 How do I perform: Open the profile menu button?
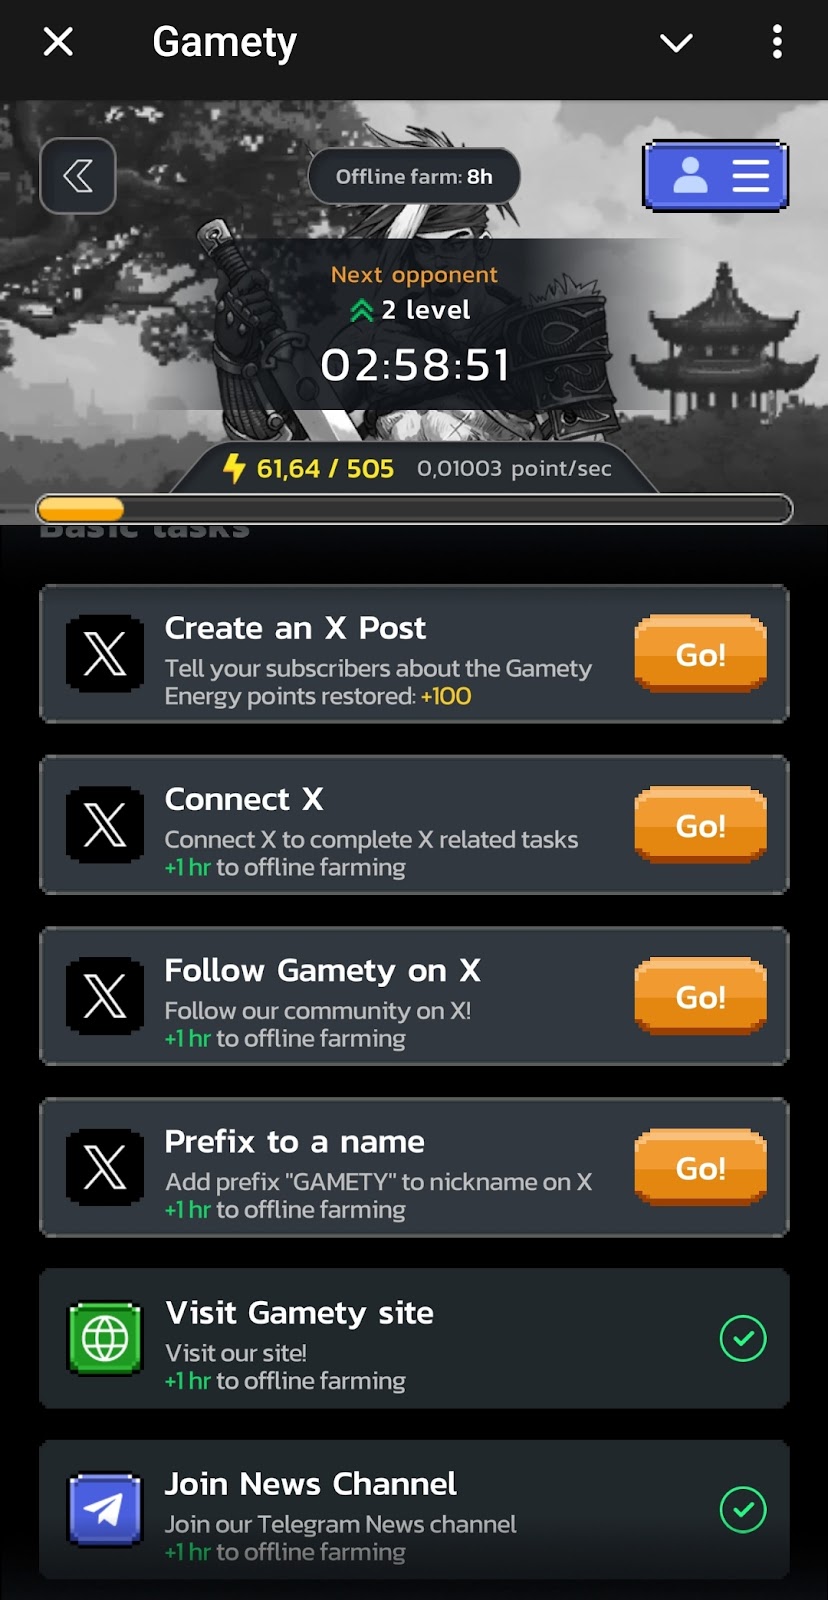pyautogui.click(x=715, y=176)
